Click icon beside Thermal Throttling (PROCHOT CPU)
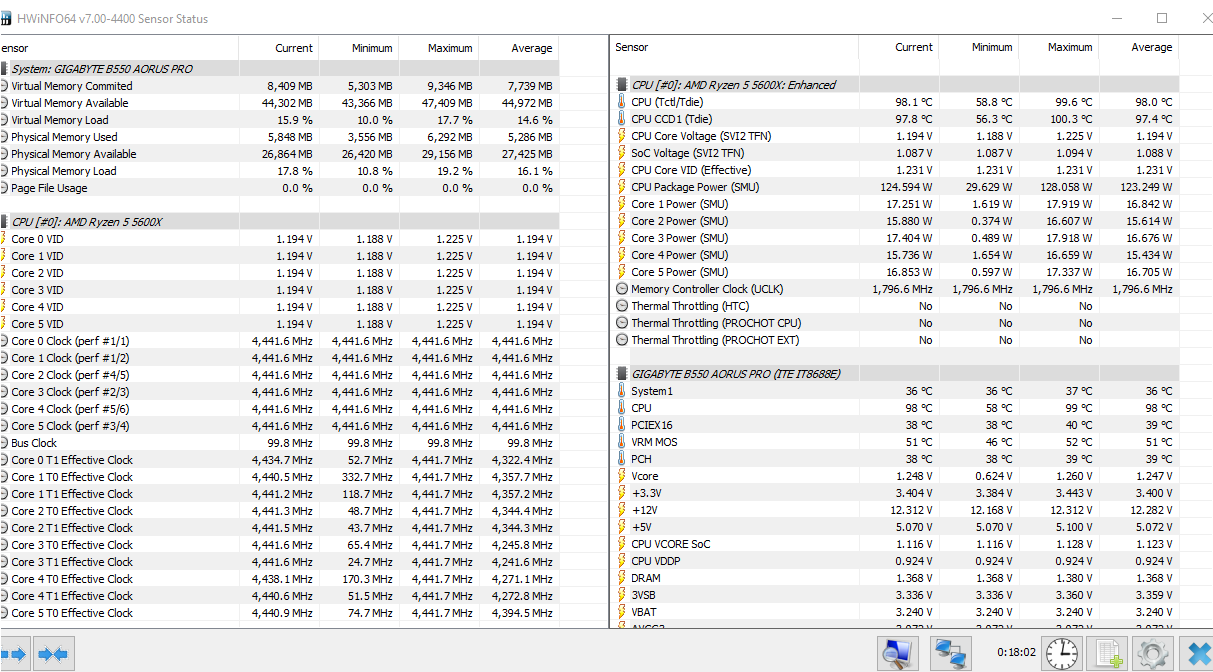 coord(622,323)
